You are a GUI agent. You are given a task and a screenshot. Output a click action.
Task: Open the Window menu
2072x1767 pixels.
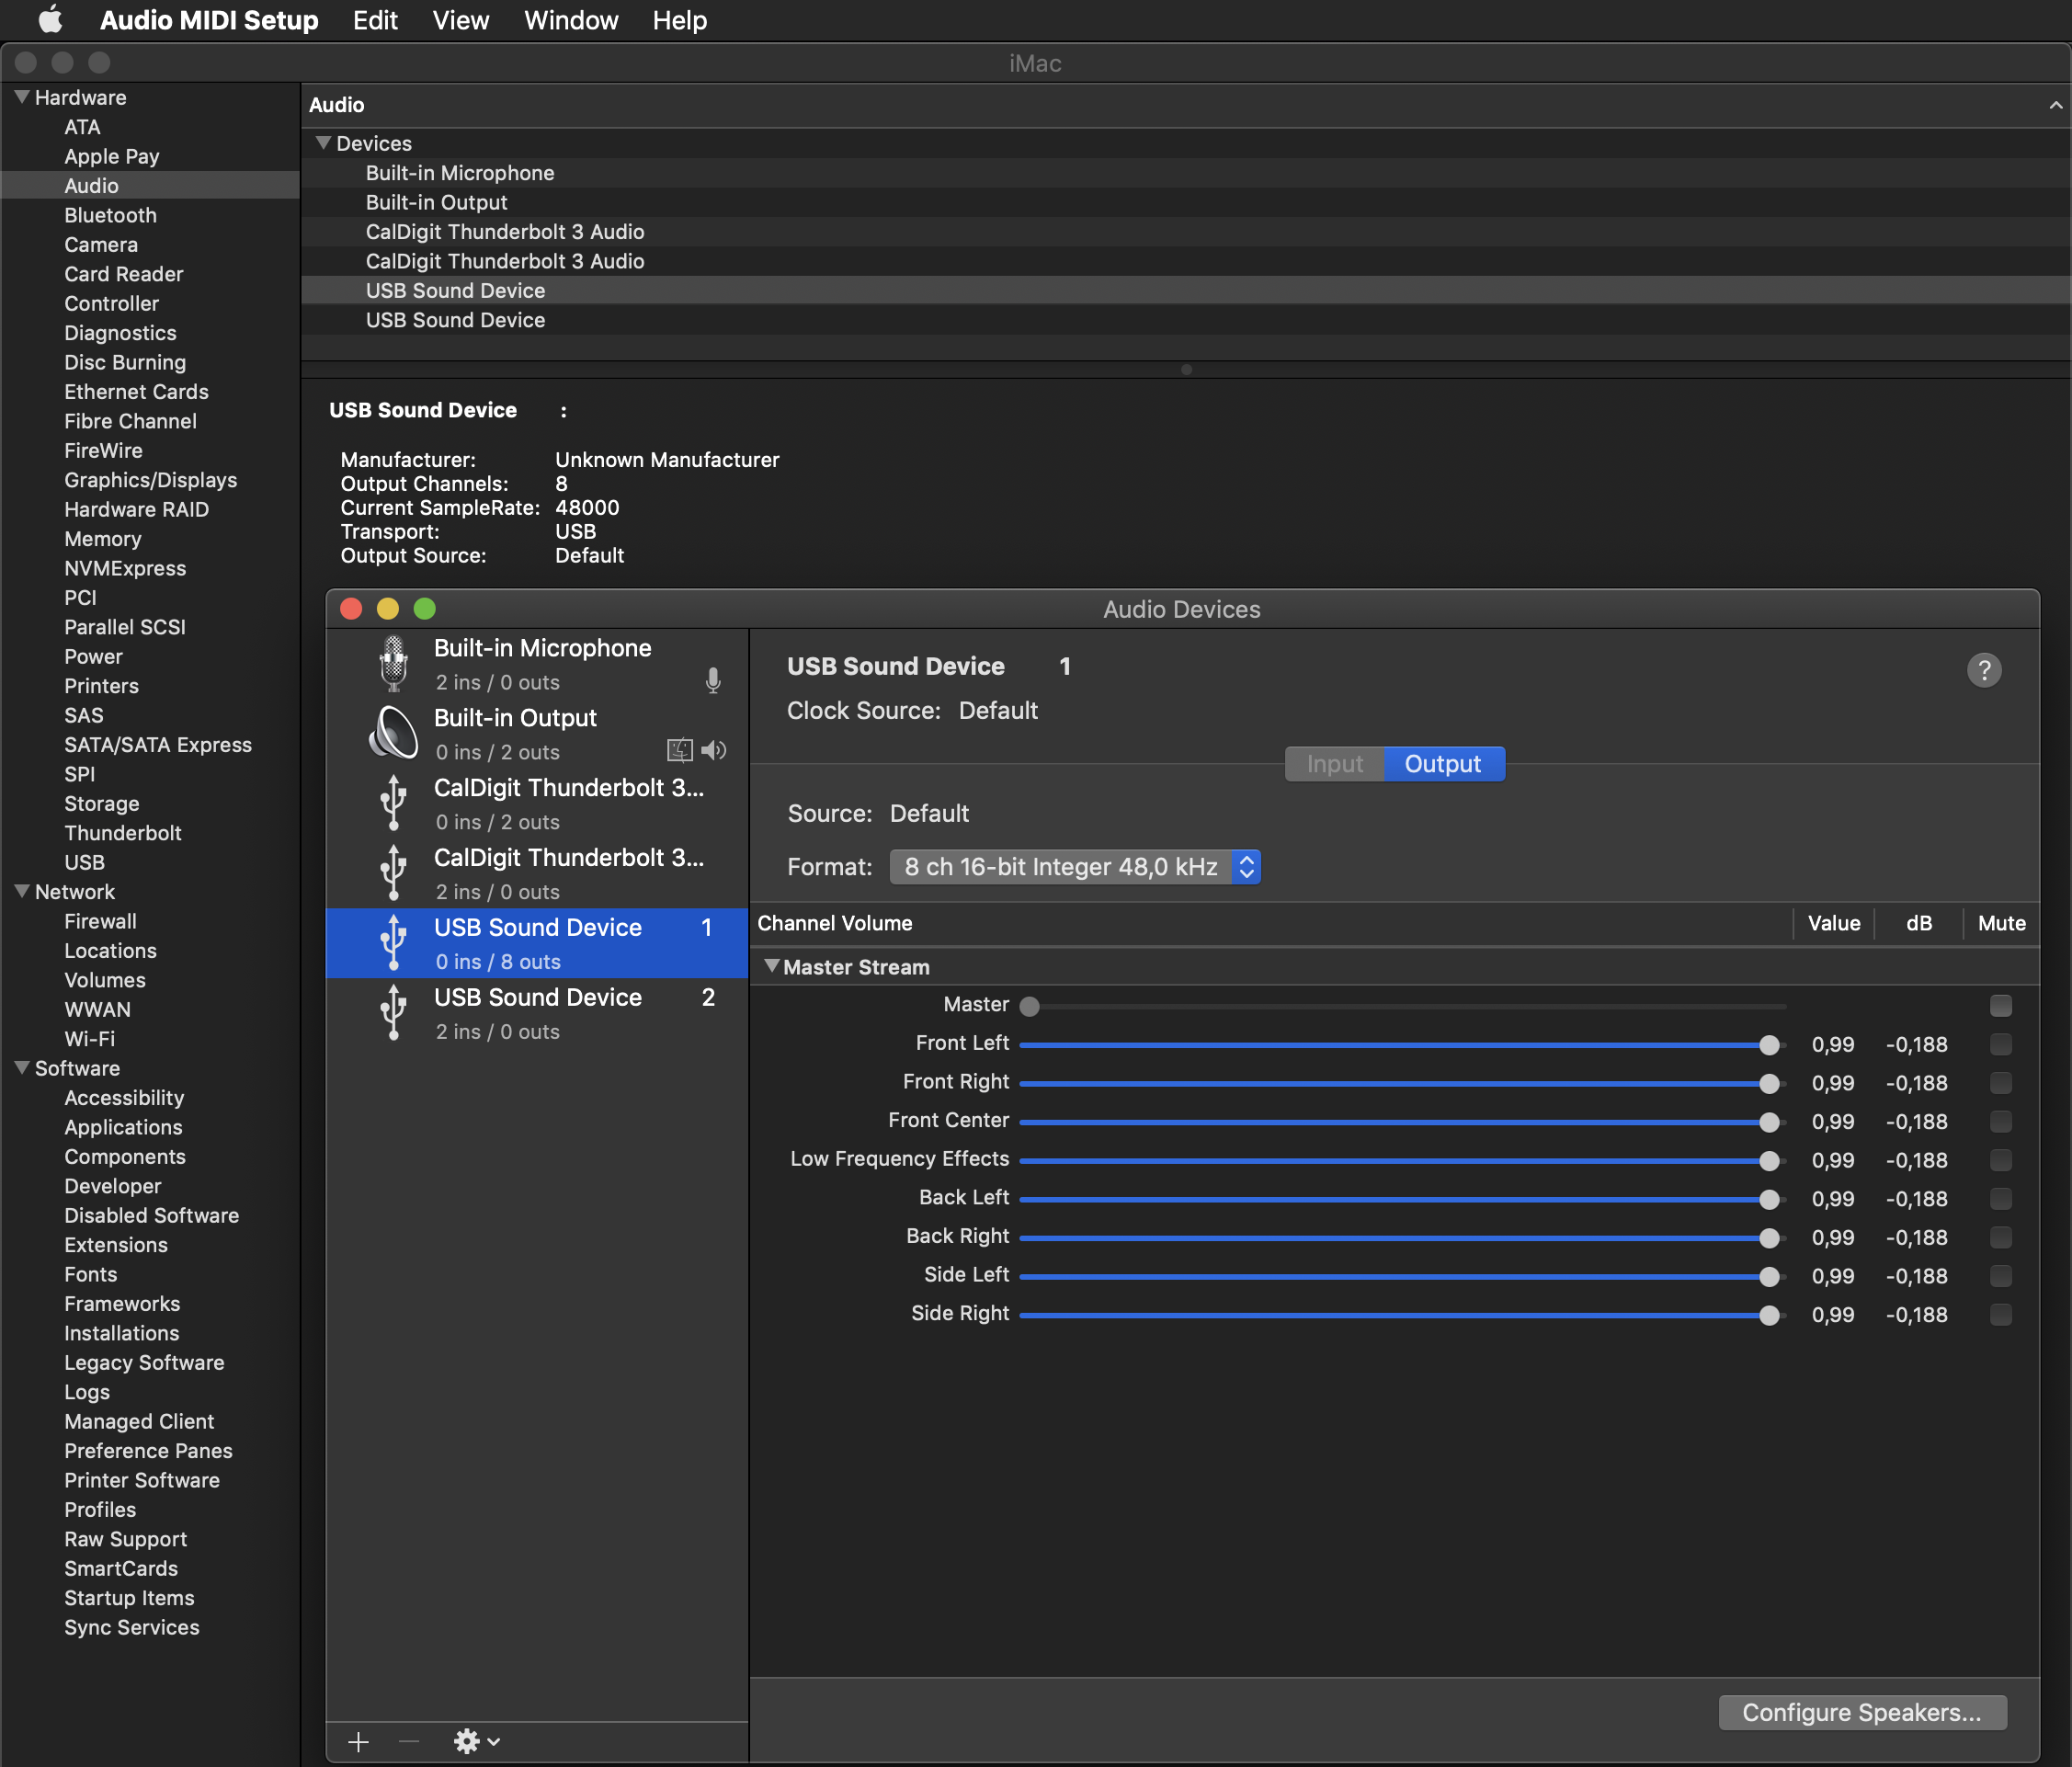(570, 20)
